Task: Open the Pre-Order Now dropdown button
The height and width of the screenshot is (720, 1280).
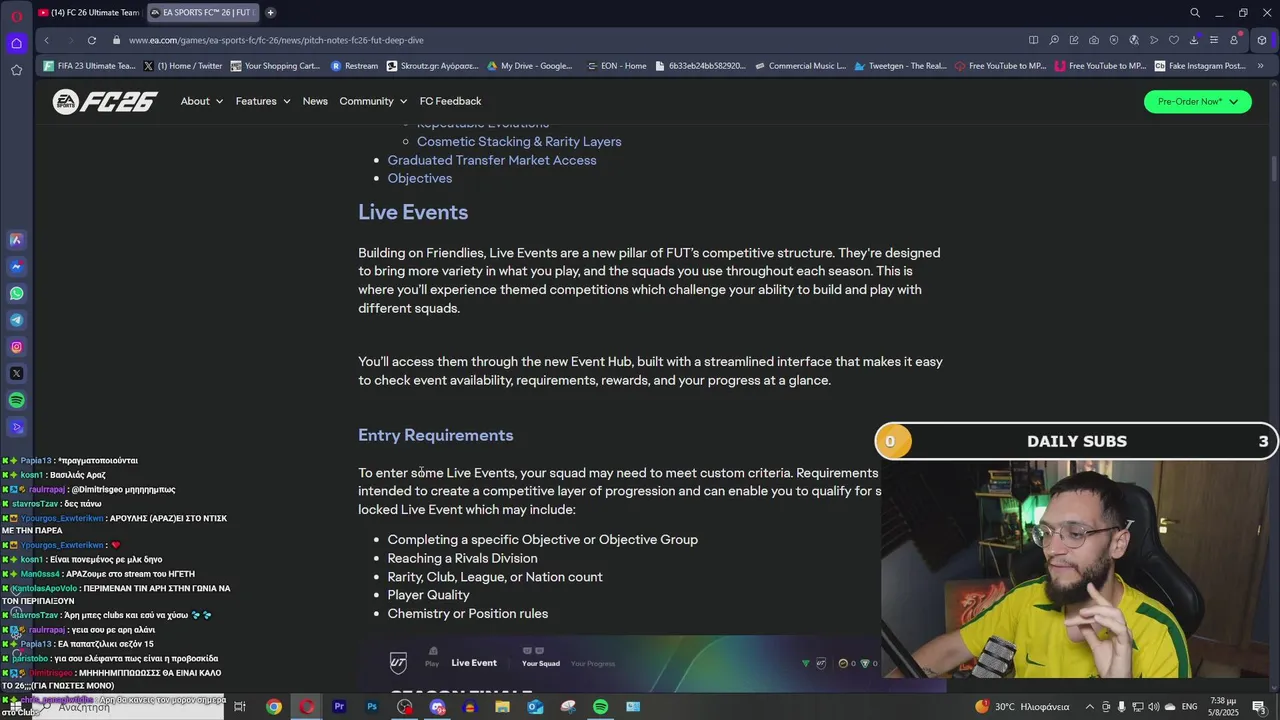Action: coord(1197,101)
